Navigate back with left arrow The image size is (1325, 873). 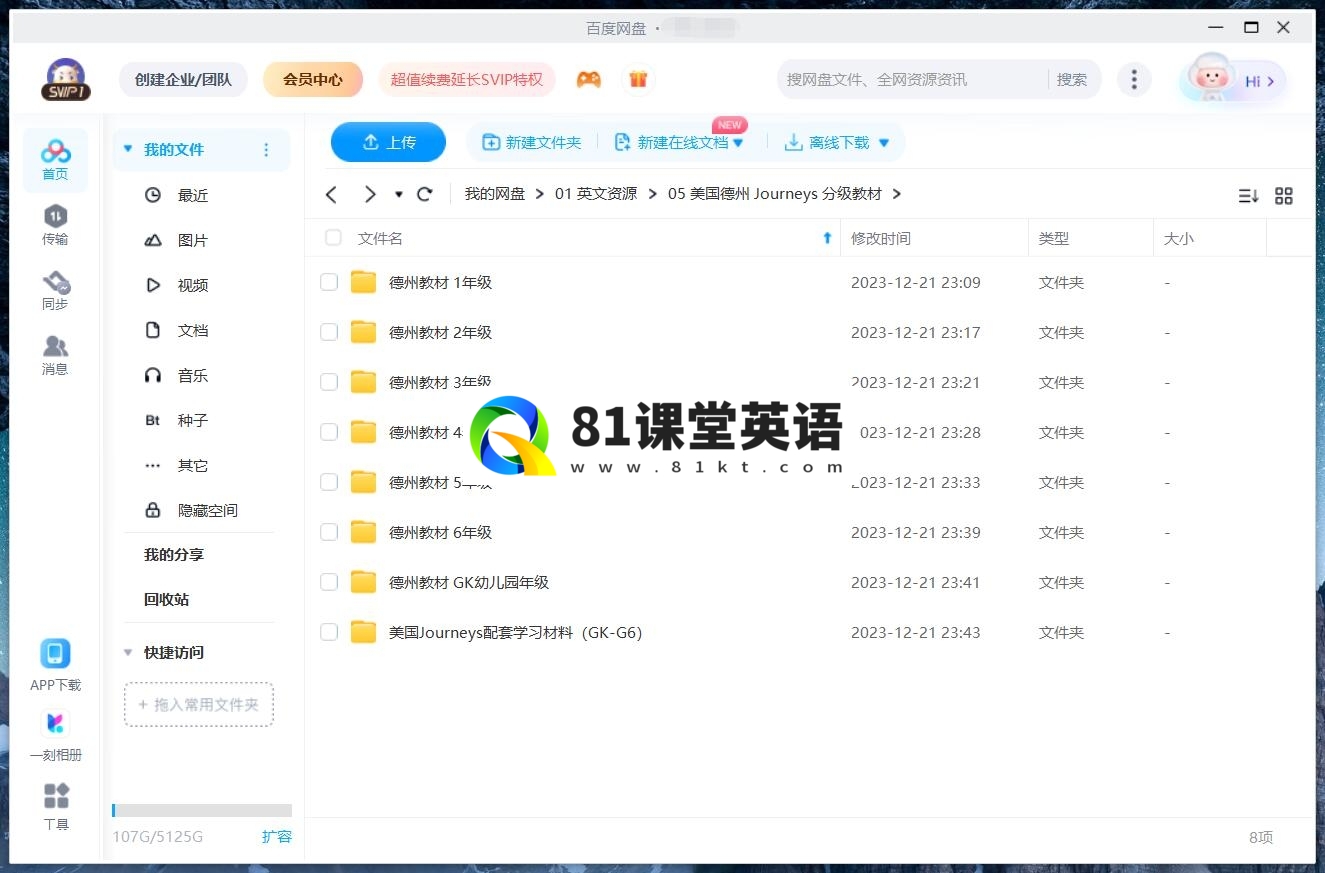(332, 194)
